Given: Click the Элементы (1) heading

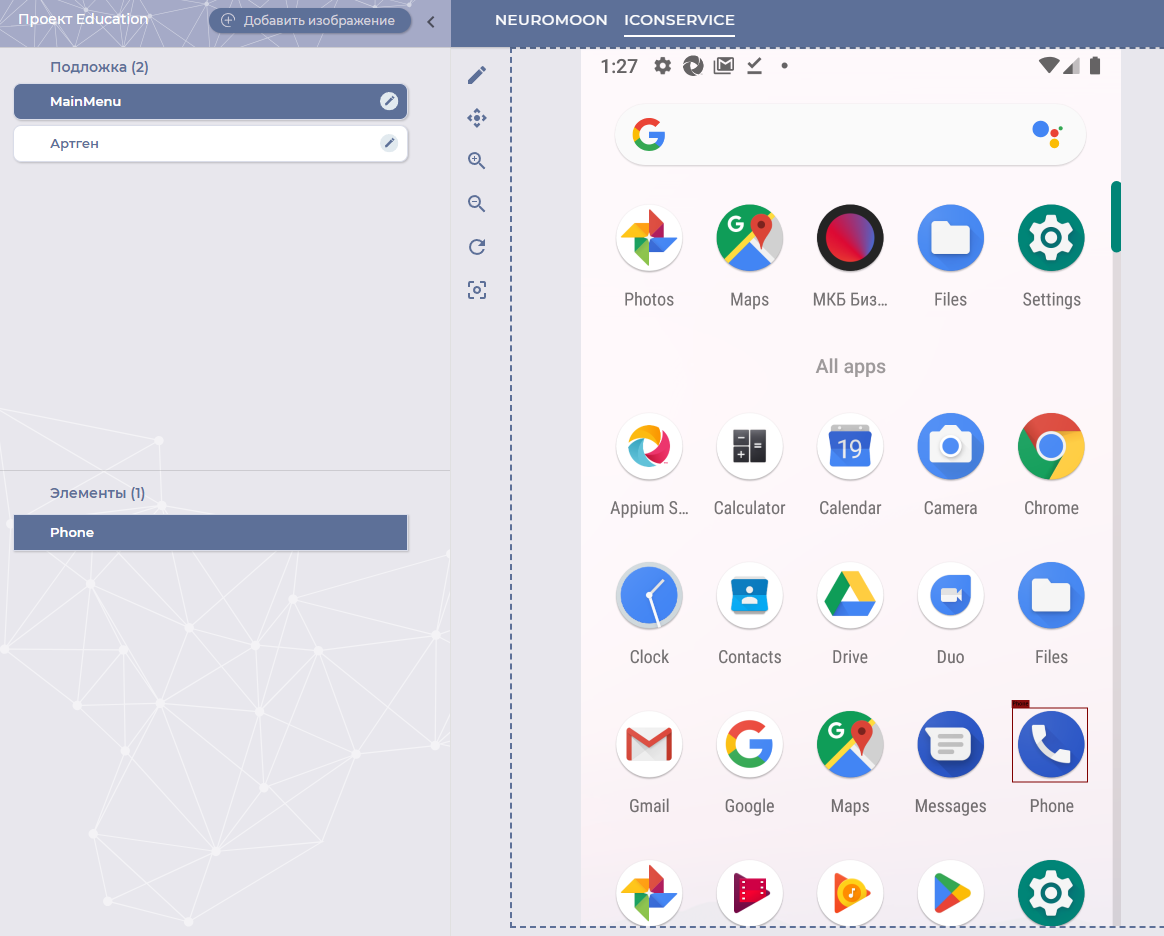Looking at the screenshot, I should (x=97, y=493).
